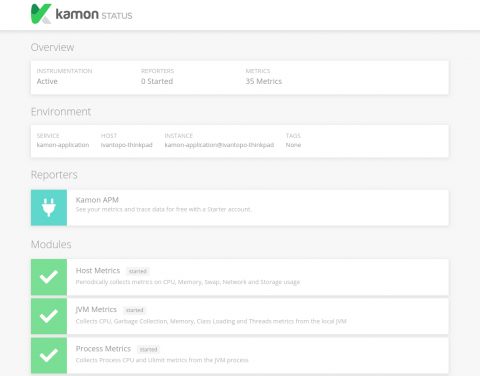This screenshot has width=480, height=376.
Task: Click the INSTANCE label in Environment
Action: pyautogui.click(x=179, y=136)
